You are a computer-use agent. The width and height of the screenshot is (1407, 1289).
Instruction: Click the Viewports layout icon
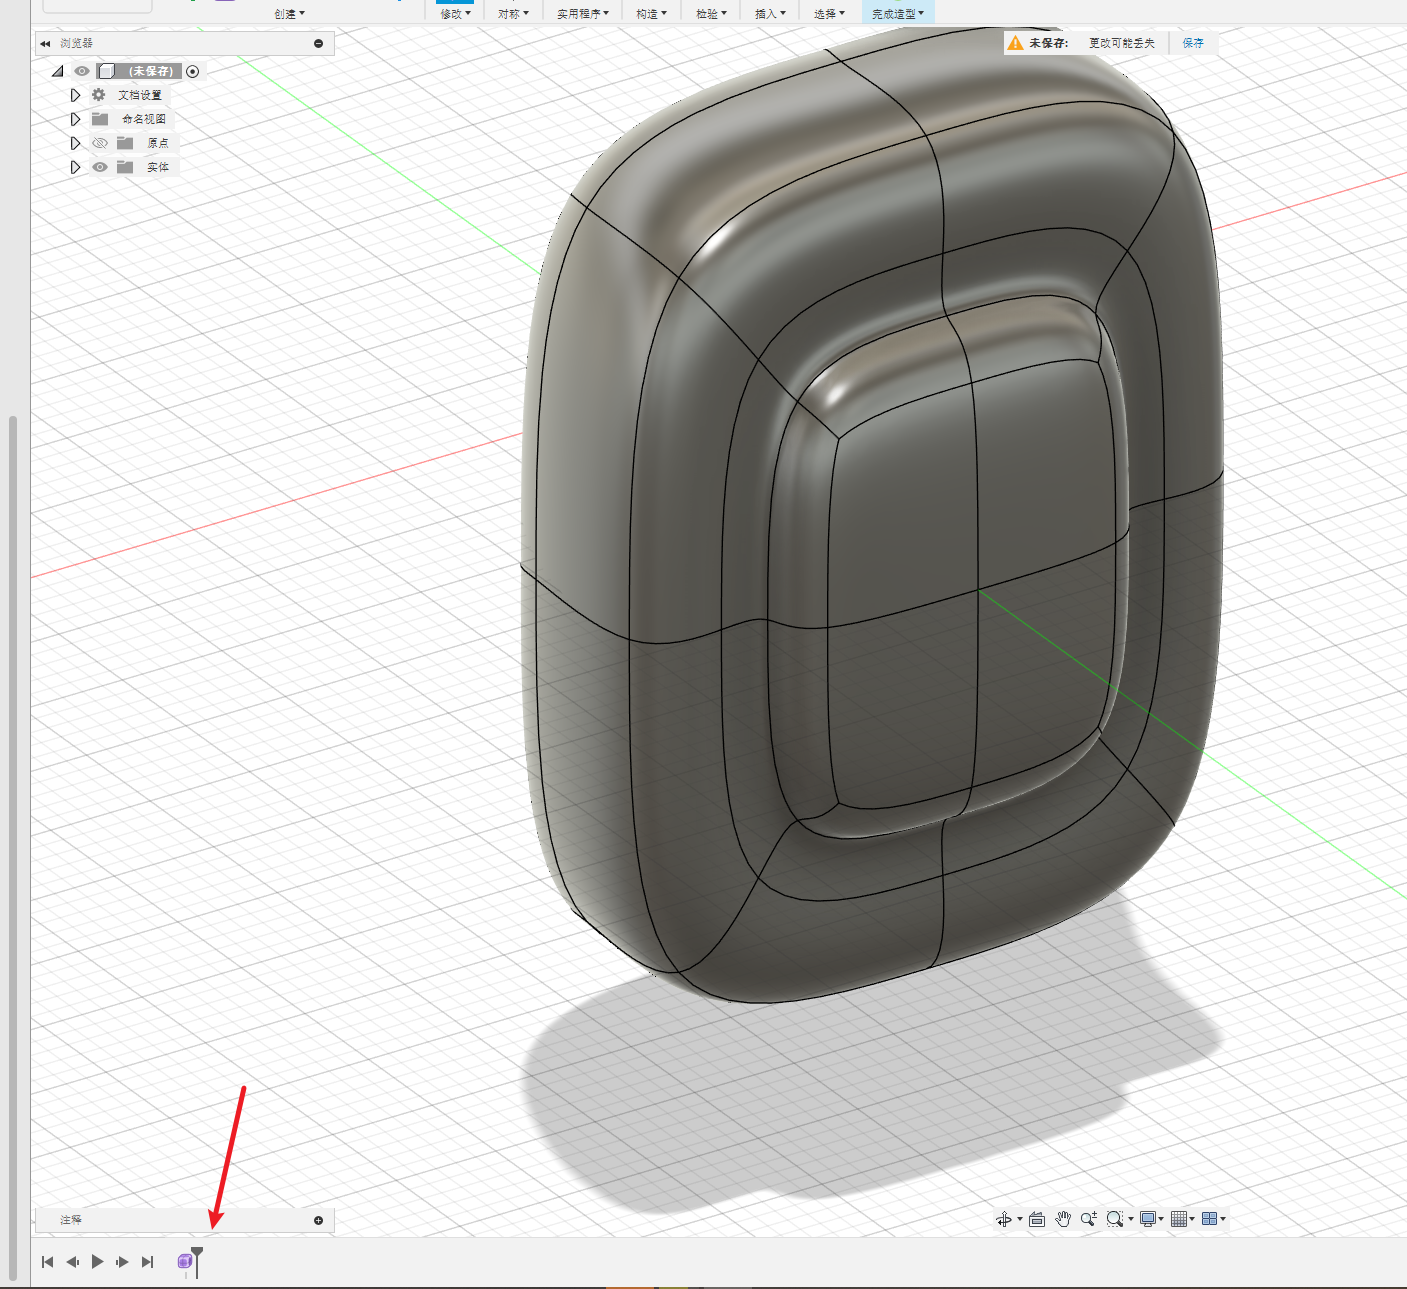point(1210,1219)
